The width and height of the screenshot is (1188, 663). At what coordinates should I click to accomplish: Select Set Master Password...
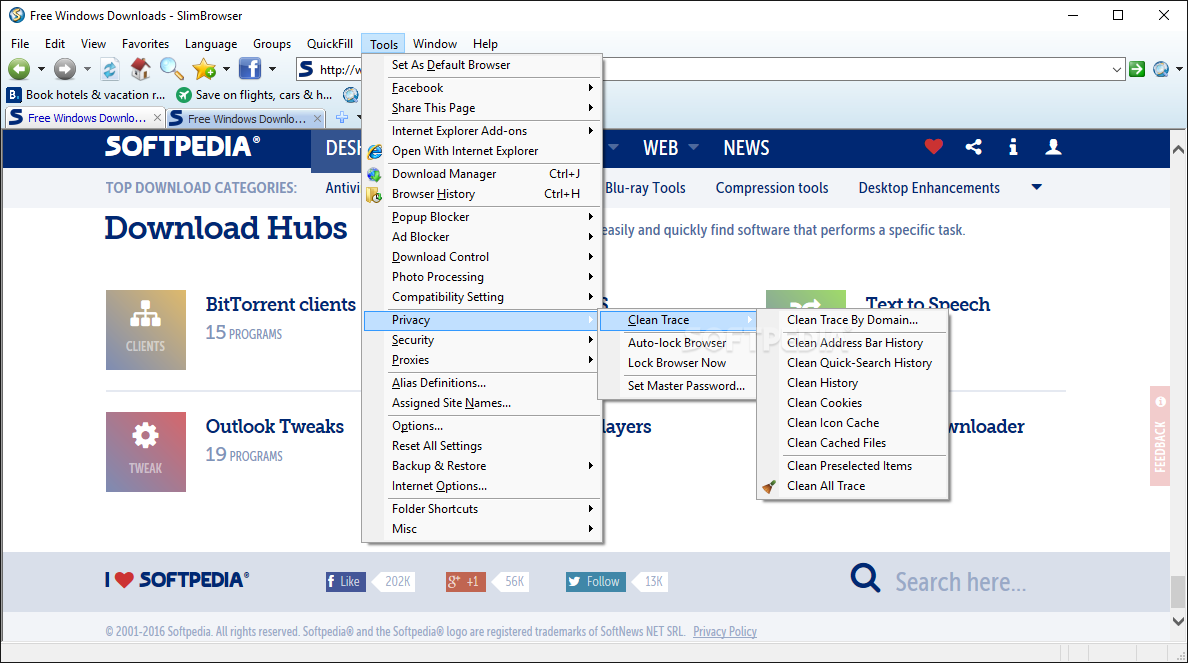tap(678, 386)
